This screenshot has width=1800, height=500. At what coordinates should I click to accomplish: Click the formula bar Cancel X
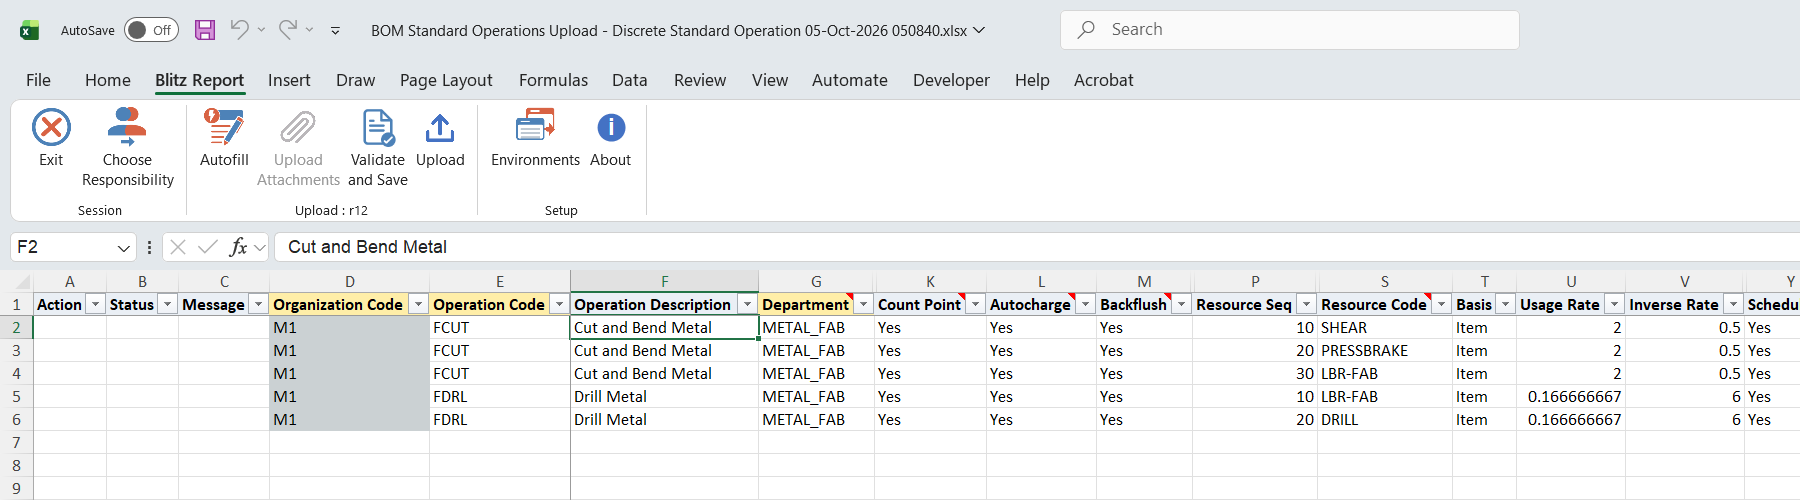[x=178, y=247]
